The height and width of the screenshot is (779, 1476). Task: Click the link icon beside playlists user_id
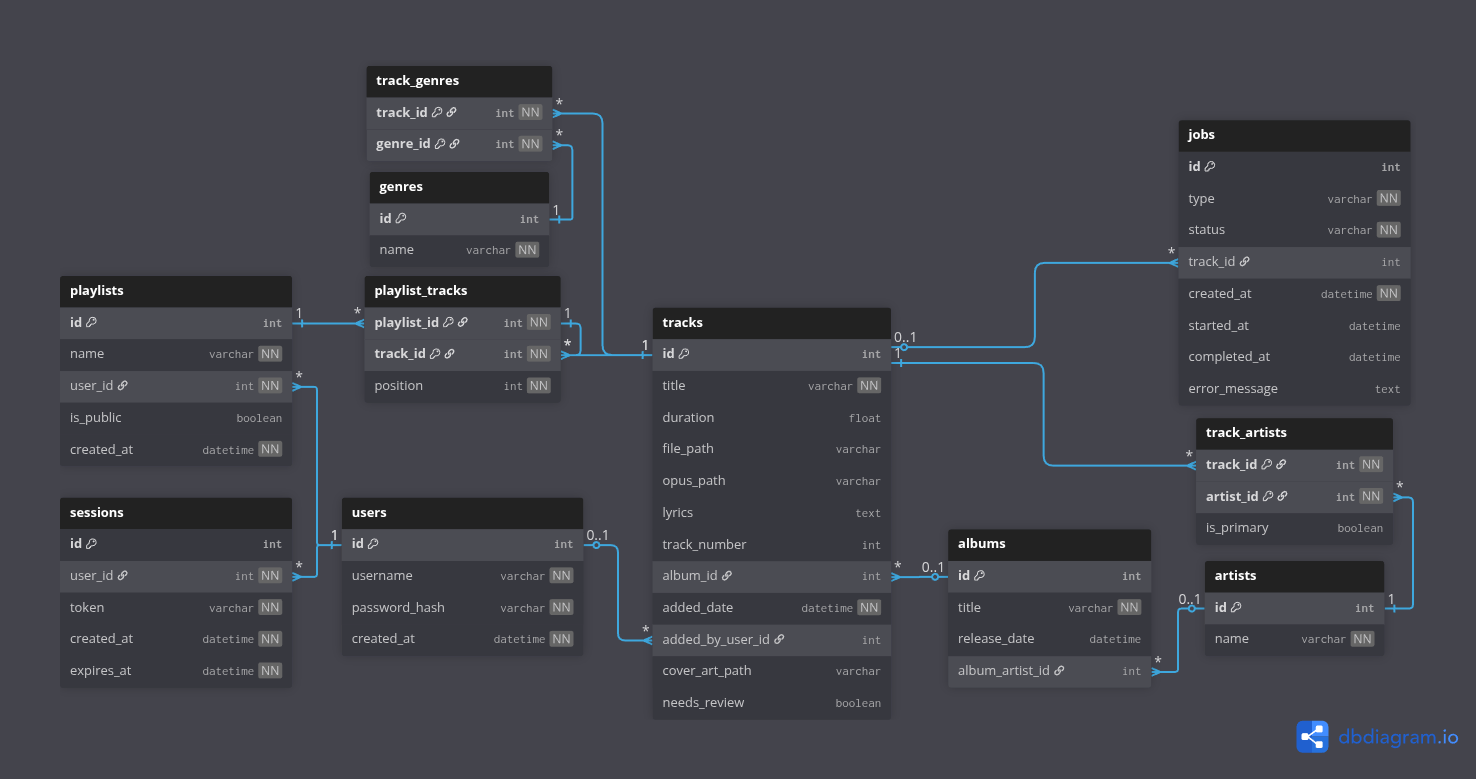pyautogui.click(x=123, y=386)
